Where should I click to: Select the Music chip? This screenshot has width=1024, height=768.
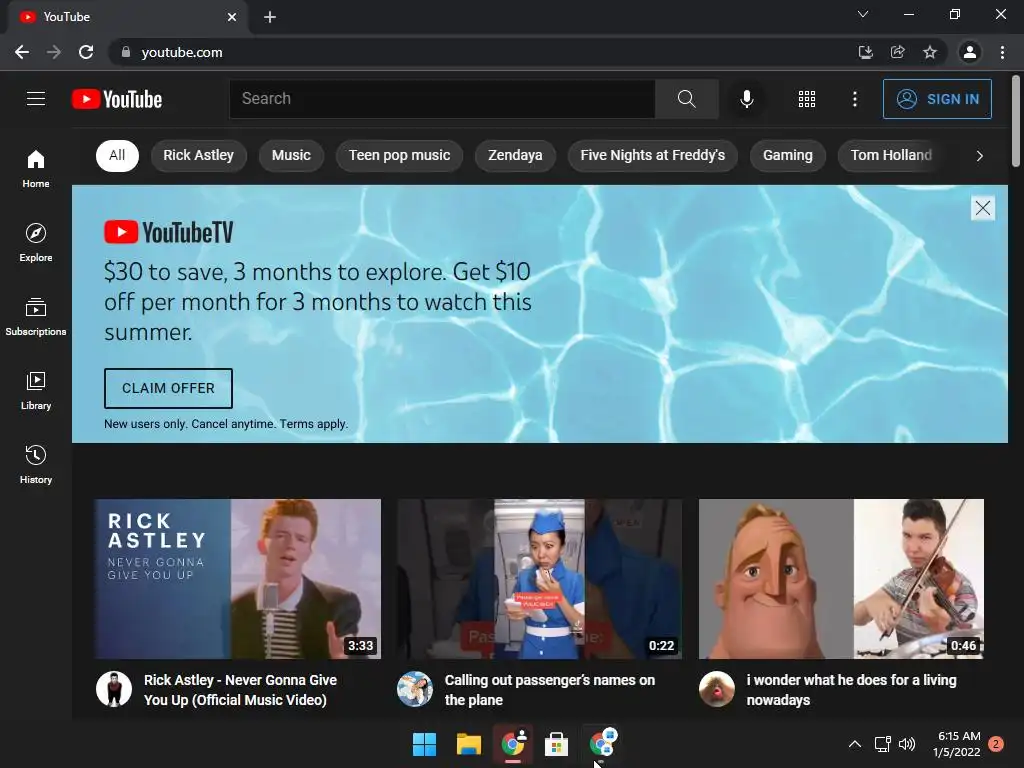click(291, 155)
